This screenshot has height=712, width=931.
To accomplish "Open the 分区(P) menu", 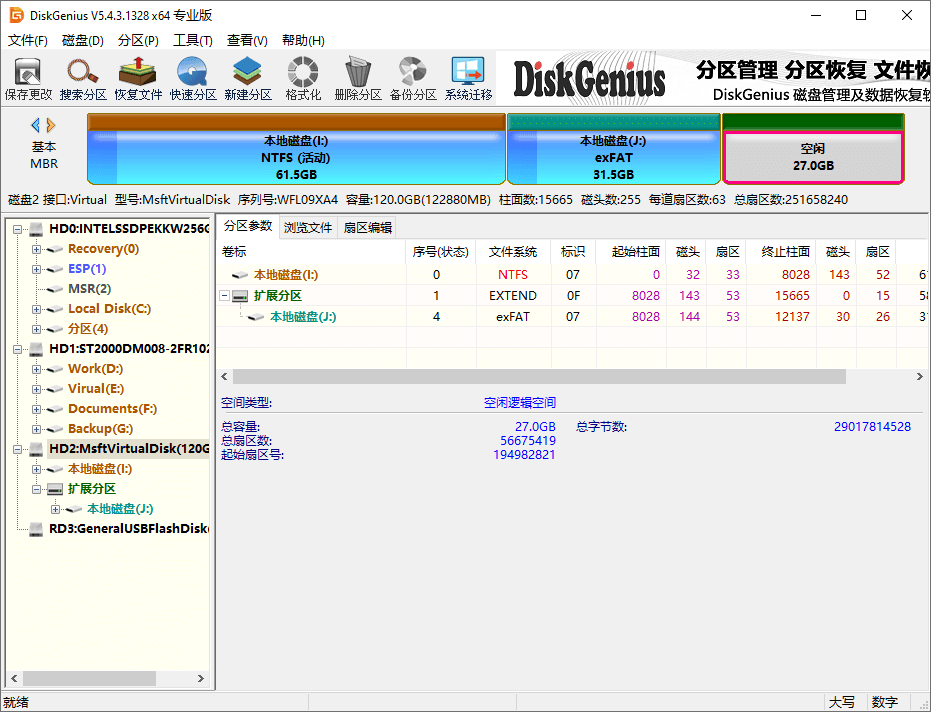I will click(x=138, y=40).
